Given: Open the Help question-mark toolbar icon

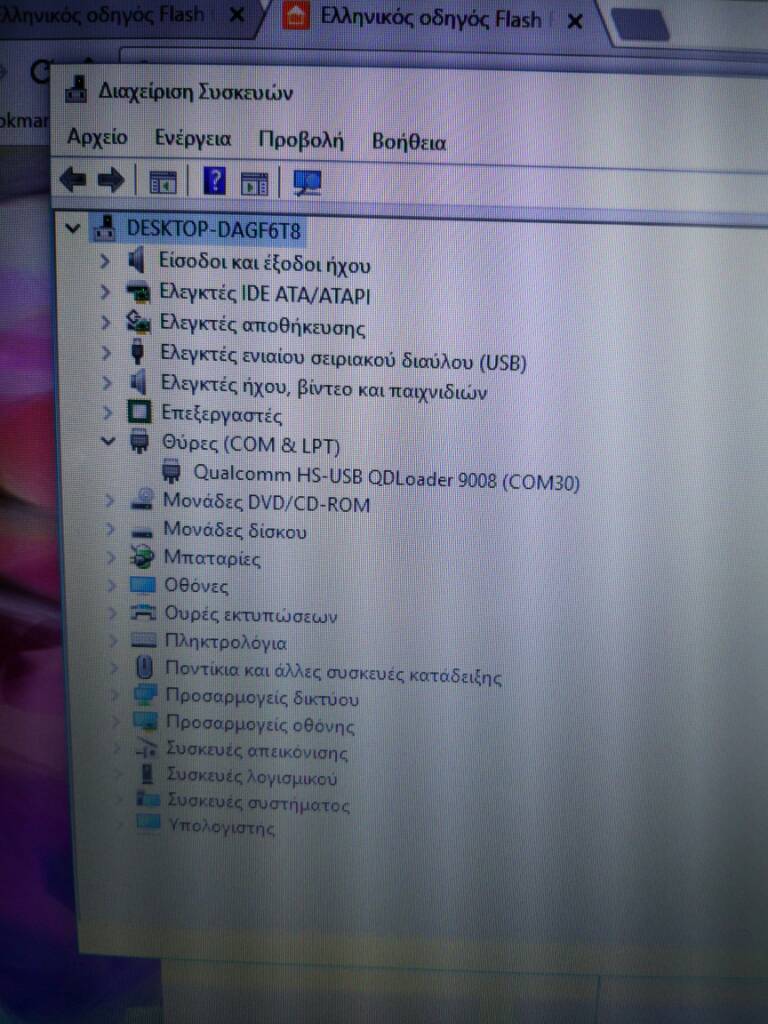Looking at the screenshot, I should coord(215,181).
